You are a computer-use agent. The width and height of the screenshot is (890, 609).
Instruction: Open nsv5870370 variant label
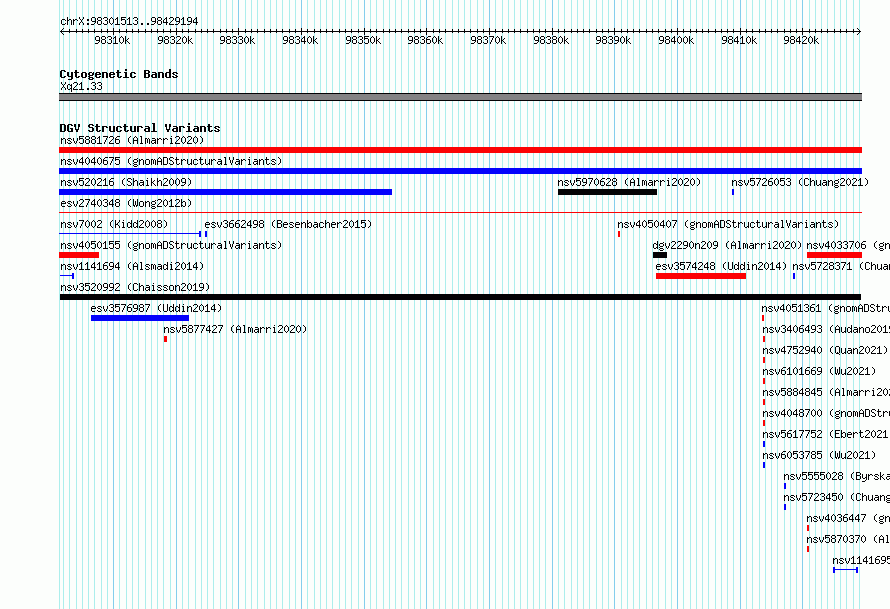pyautogui.click(x=848, y=539)
